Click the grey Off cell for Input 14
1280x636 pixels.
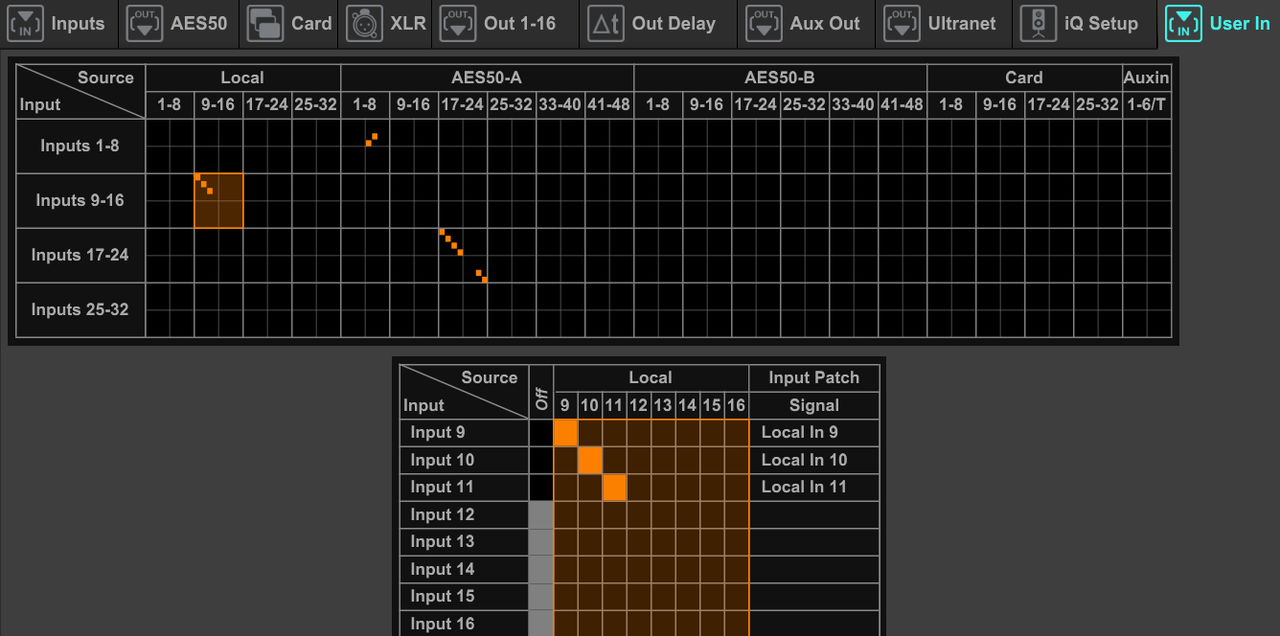pyautogui.click(x=541, y=569)
